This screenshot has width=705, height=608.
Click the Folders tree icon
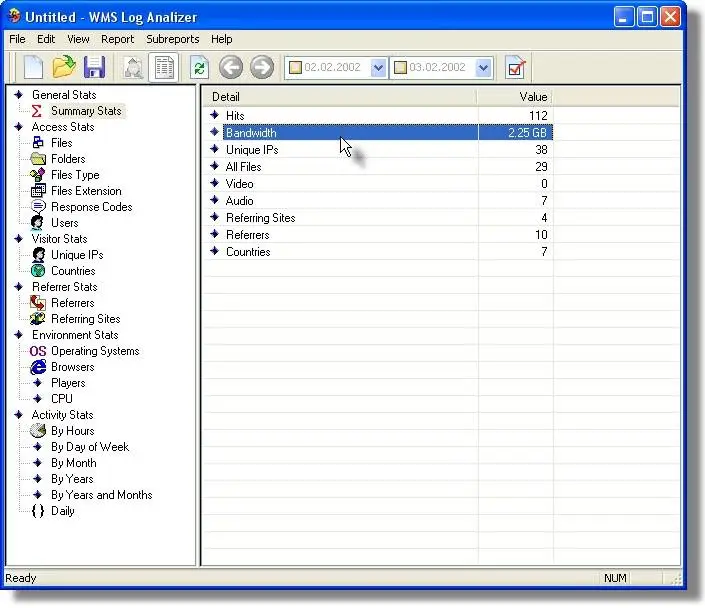pos(38,159)
